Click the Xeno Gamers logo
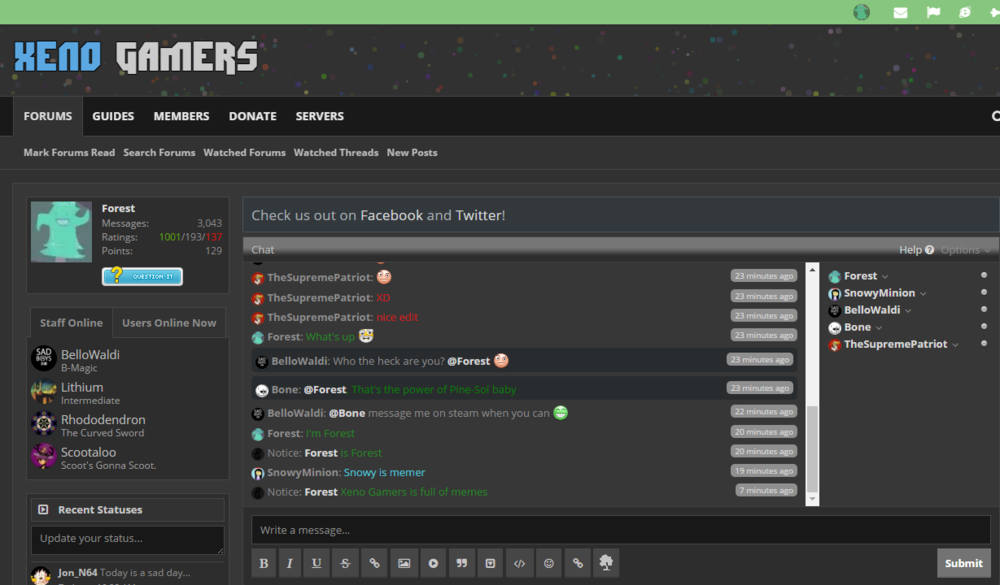This screenshot has height=585, width=1000. (x=136, y=57)
